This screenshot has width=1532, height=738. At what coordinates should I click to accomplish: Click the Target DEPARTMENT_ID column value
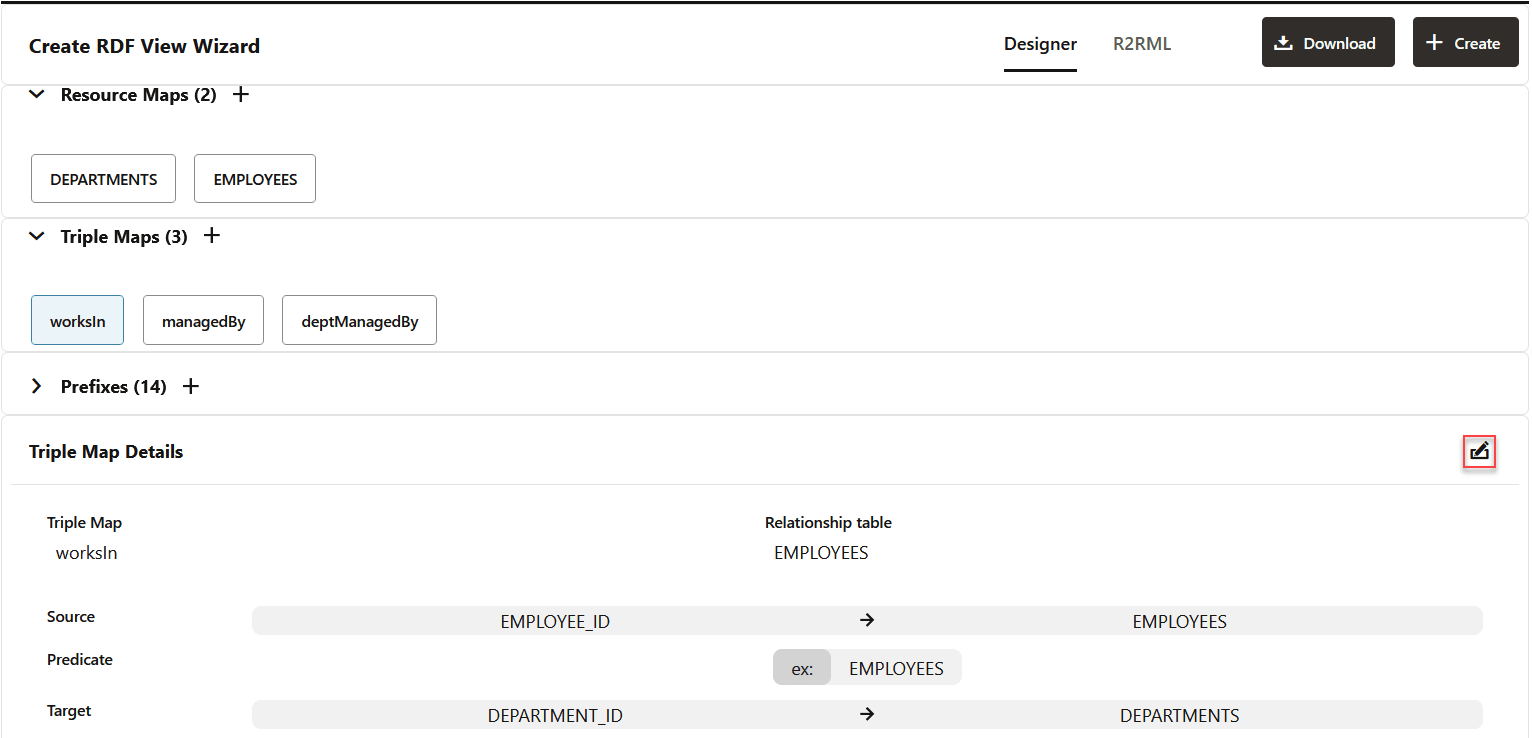coord(555,715)
